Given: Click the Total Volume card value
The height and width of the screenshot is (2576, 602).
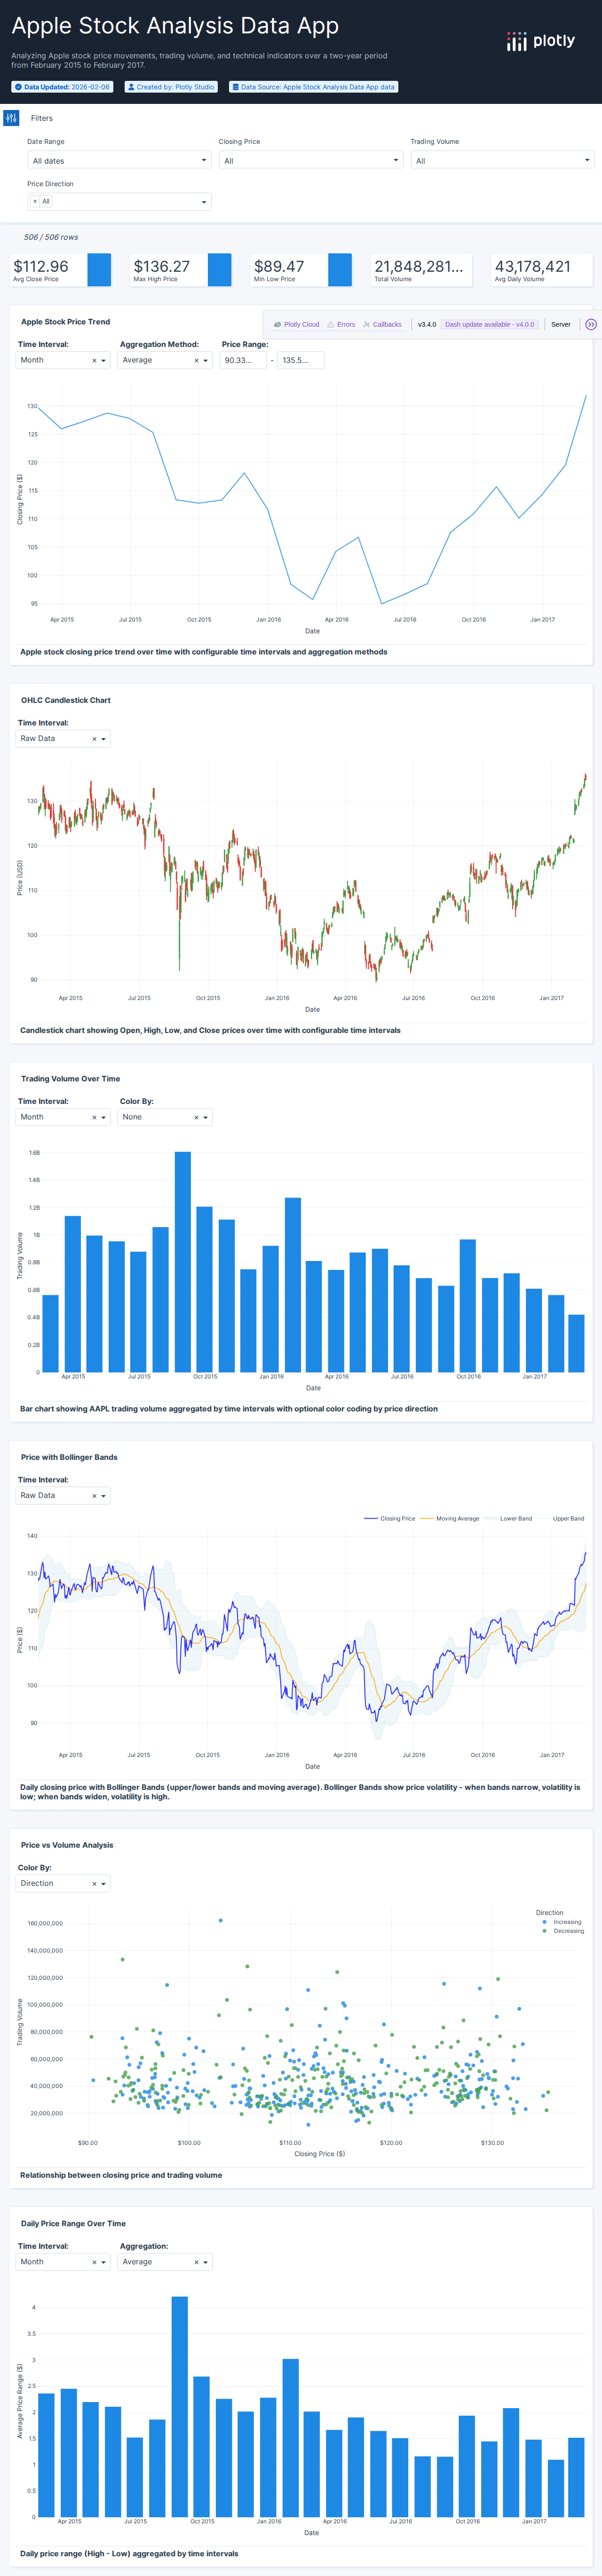Looking at the screenshot, I should coord(419,266).
